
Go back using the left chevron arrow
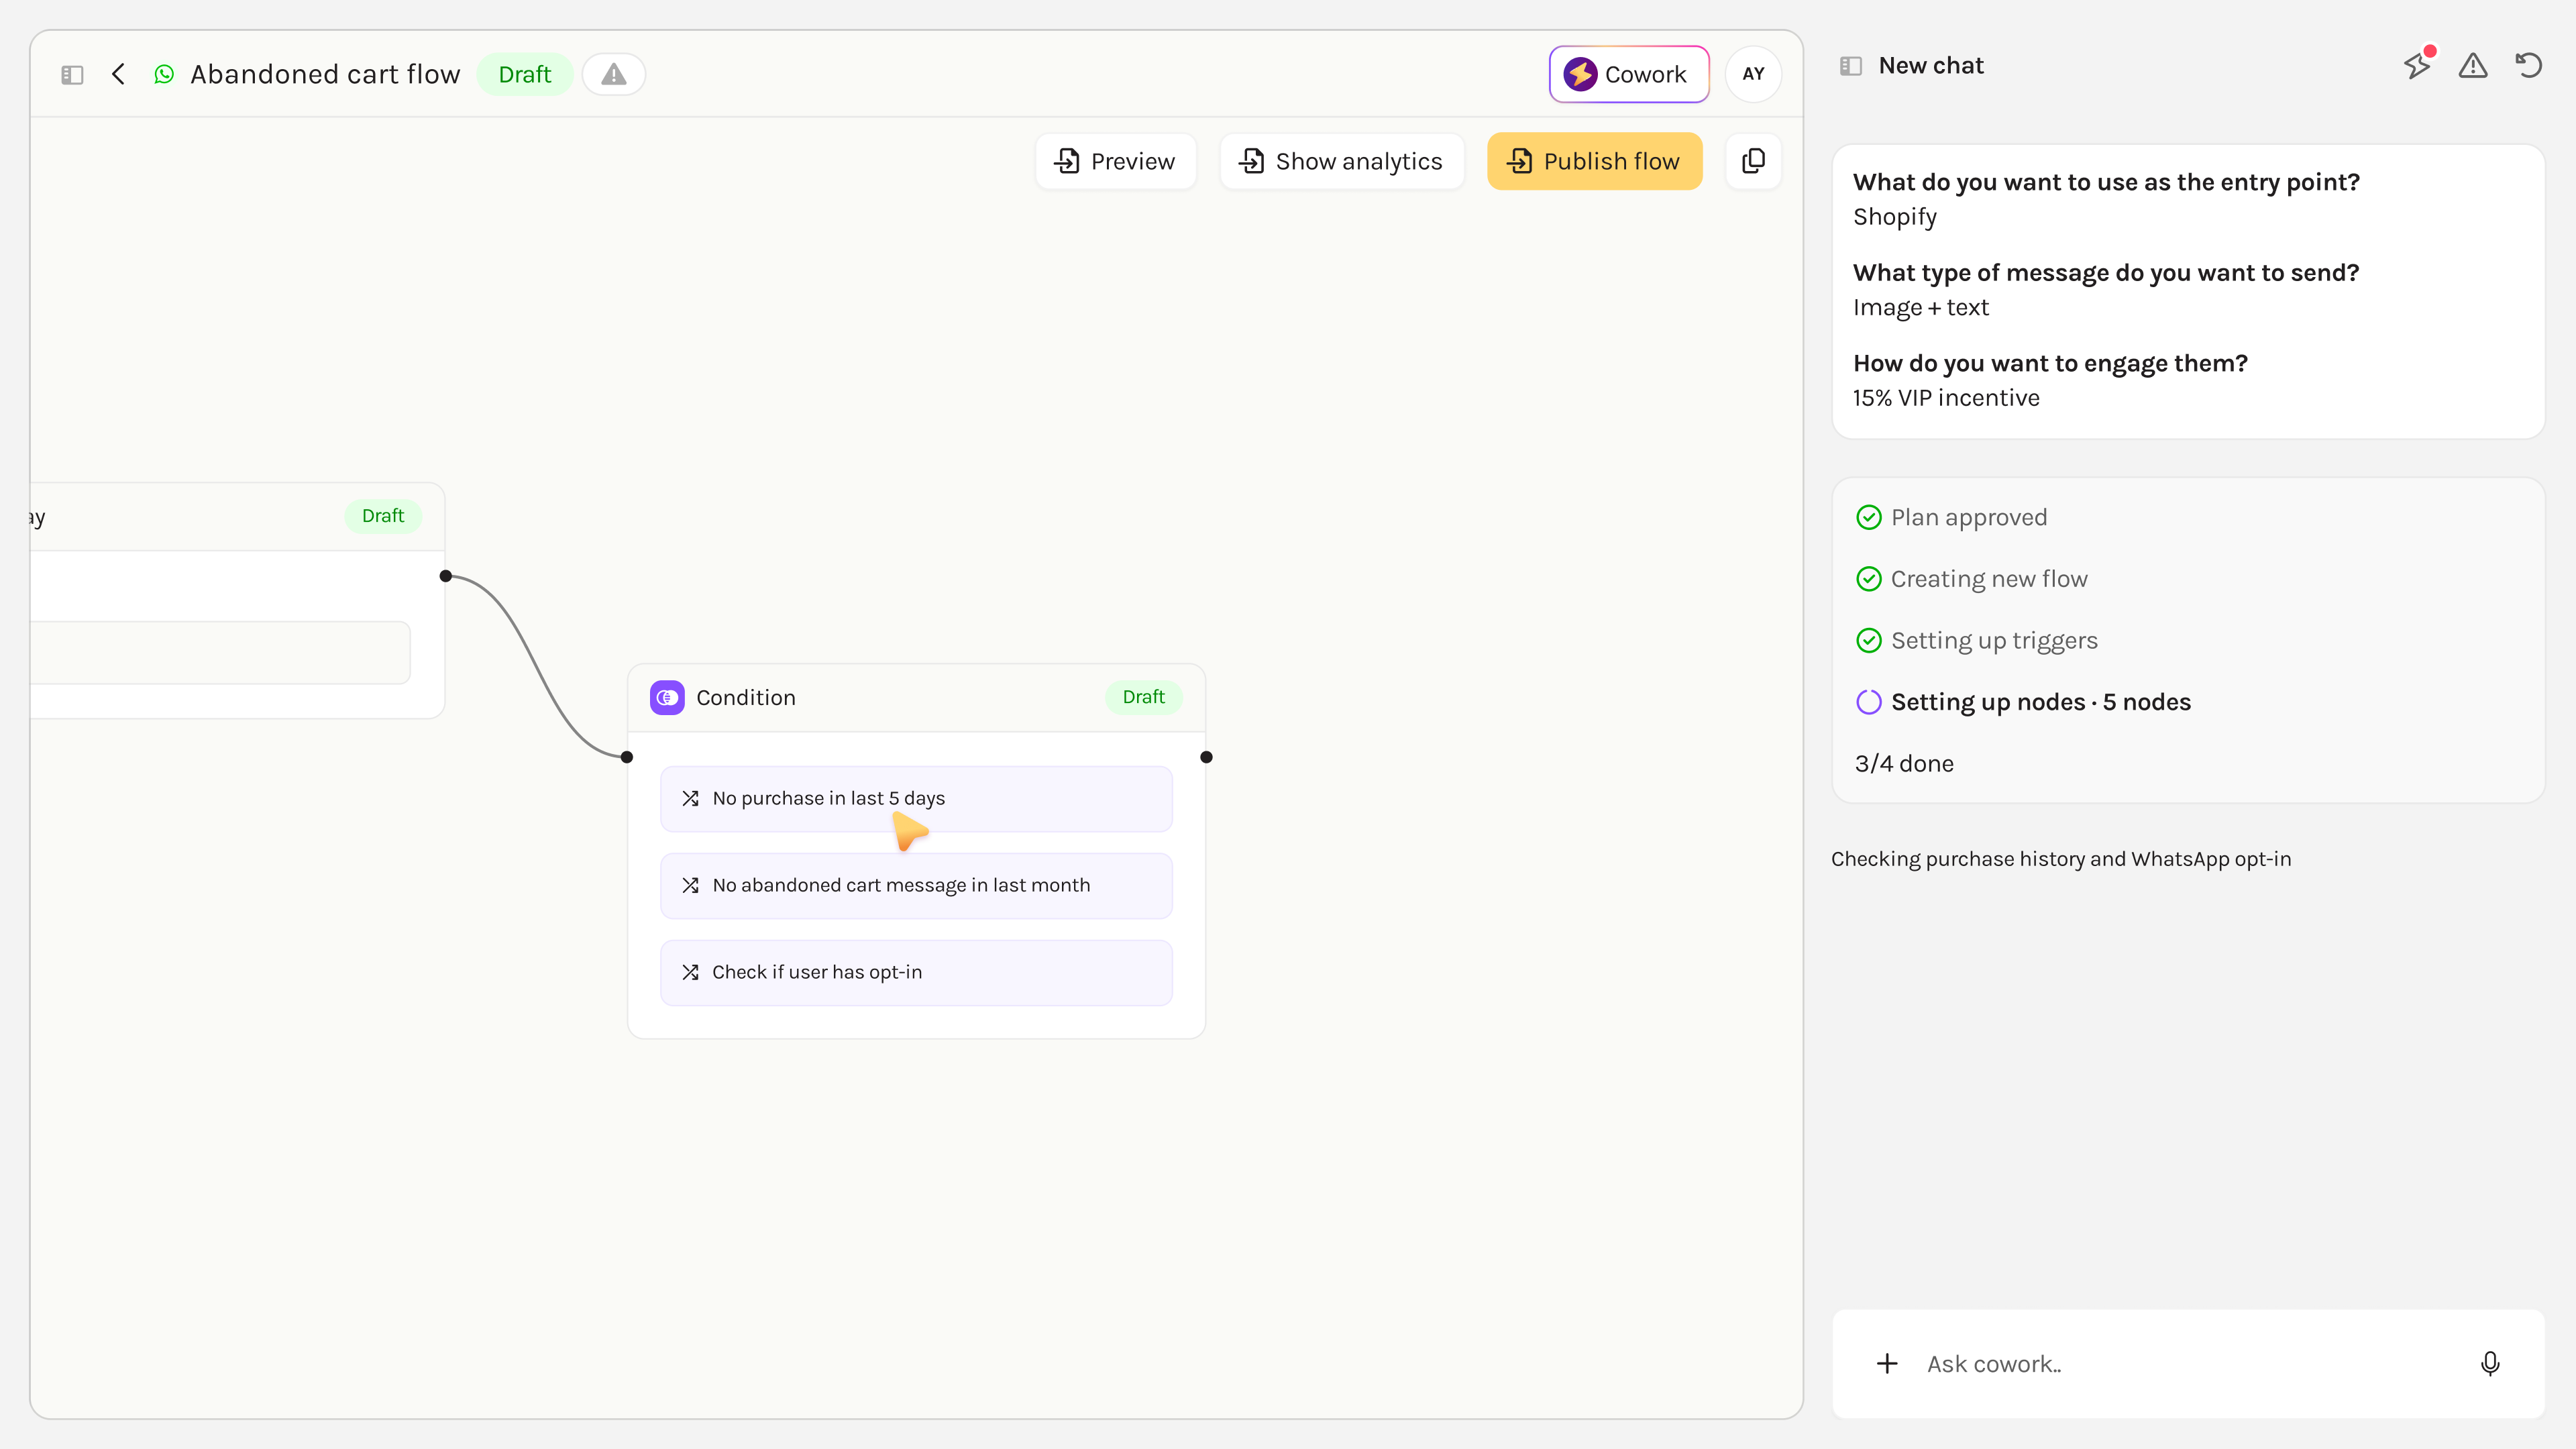pyautogui.click(x=118, y=74)
